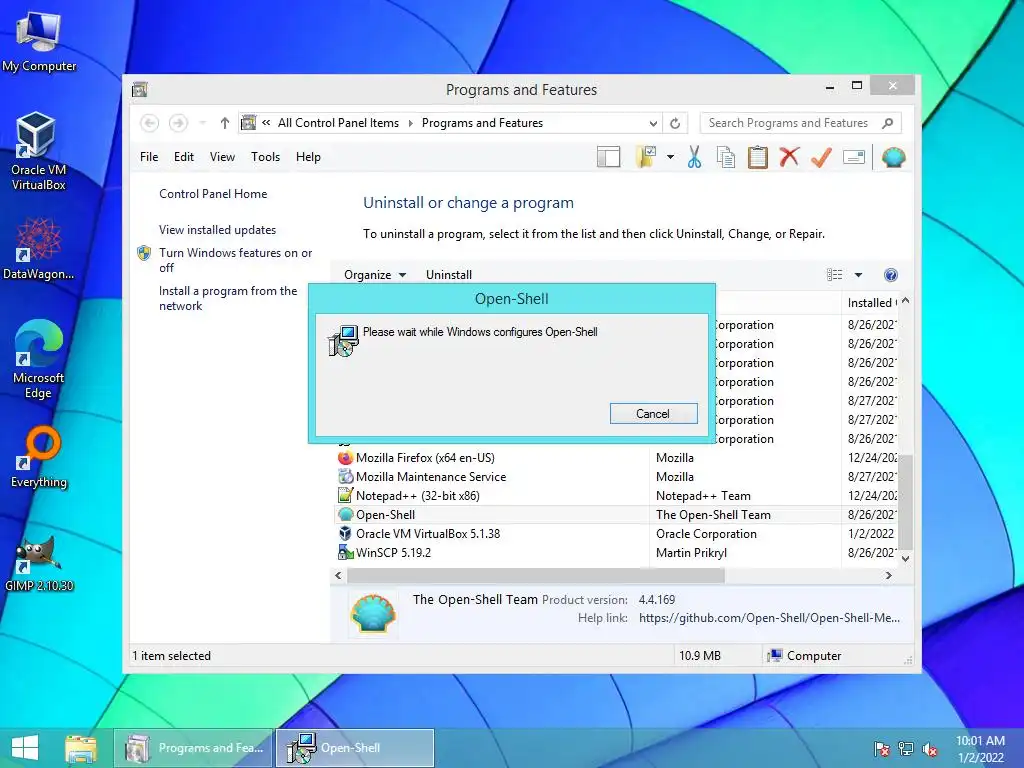Screen dimensions: 1024x768
Task: Go up one level with Up arrow
Action: pyautogui.click(x=225, y=123)
